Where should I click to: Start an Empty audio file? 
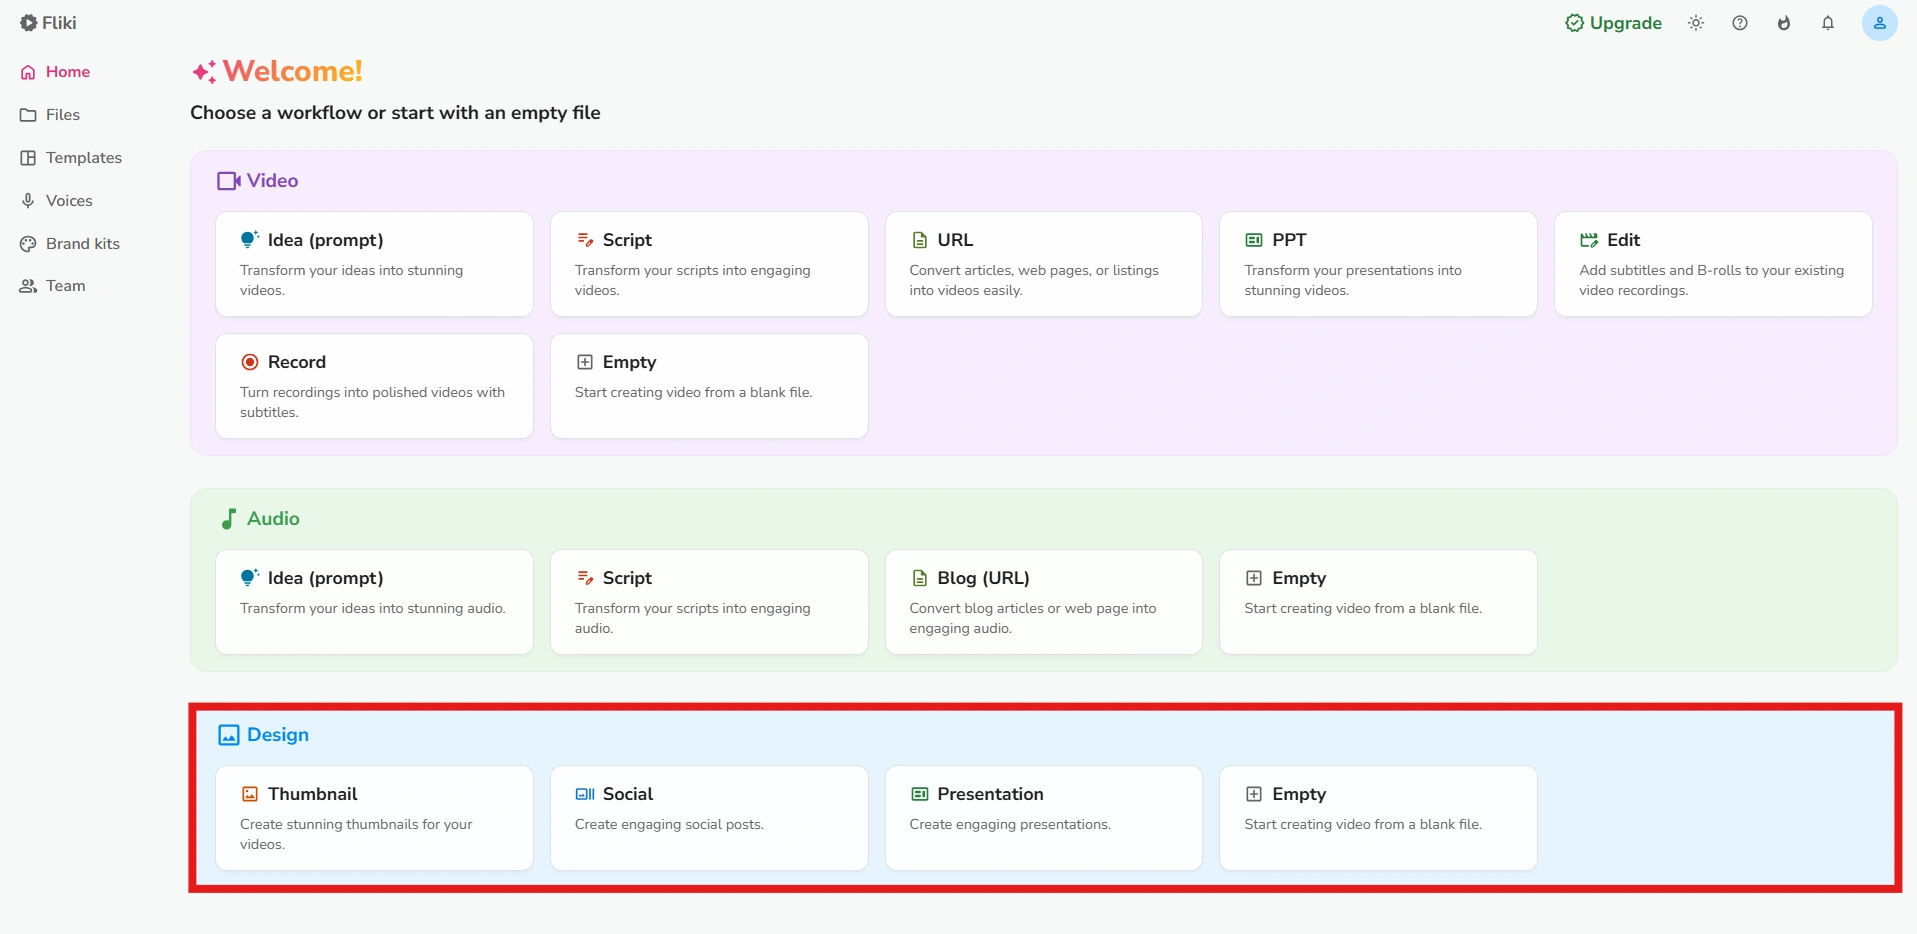click(1378, 602)
